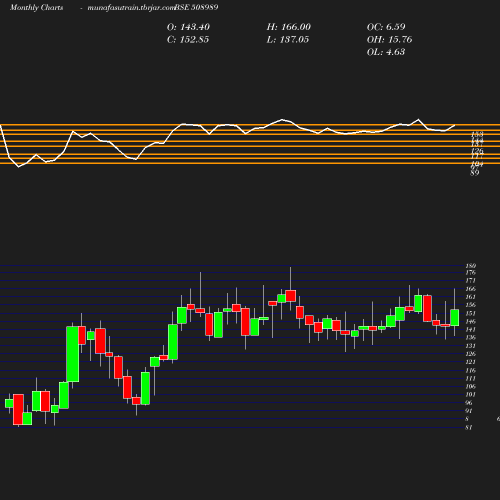Viewport: 500px width, 500px height.
Task: Click the "BSE 508989" symbol label
Action: (x=196, y=7)
